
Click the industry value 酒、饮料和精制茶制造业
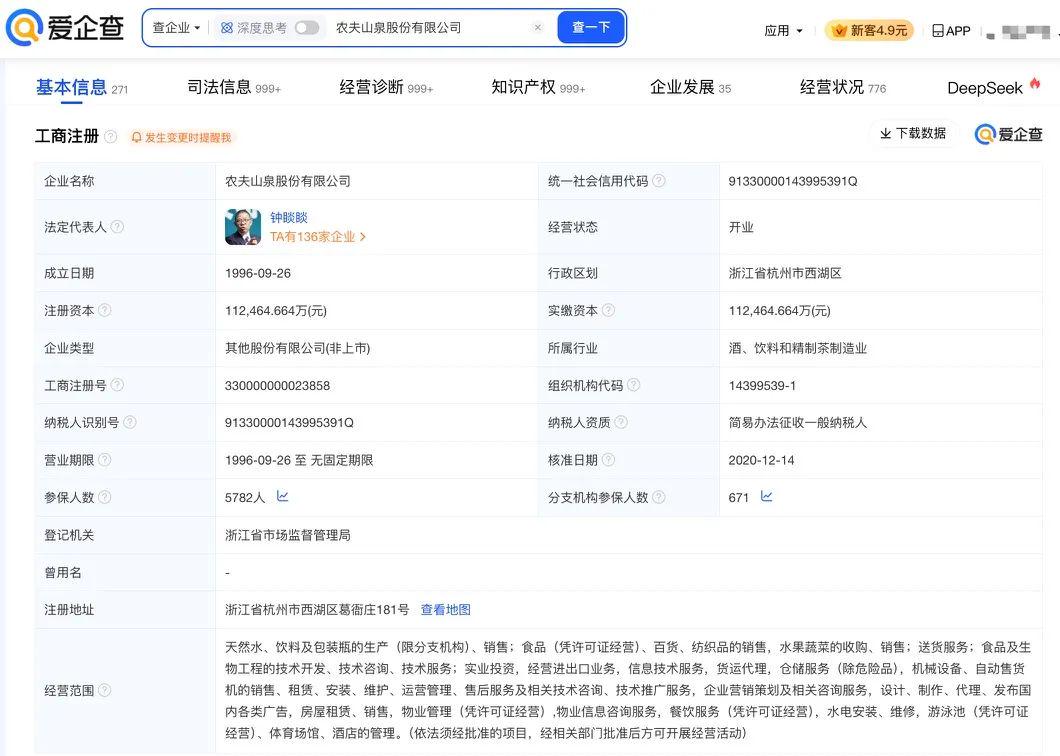coord(798,348)
